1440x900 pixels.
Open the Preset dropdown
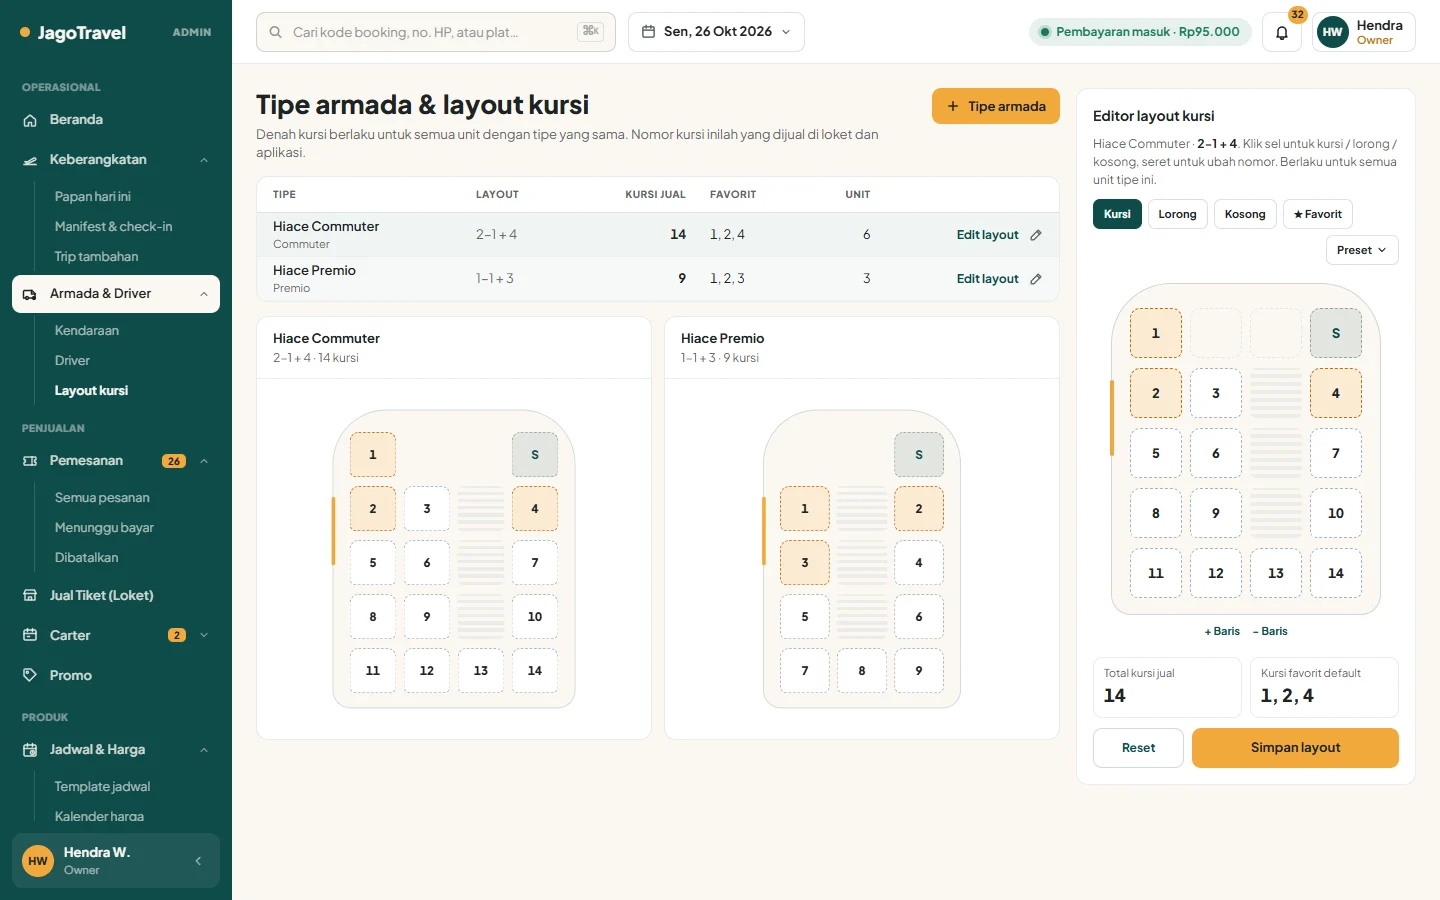coord(1362,250)
